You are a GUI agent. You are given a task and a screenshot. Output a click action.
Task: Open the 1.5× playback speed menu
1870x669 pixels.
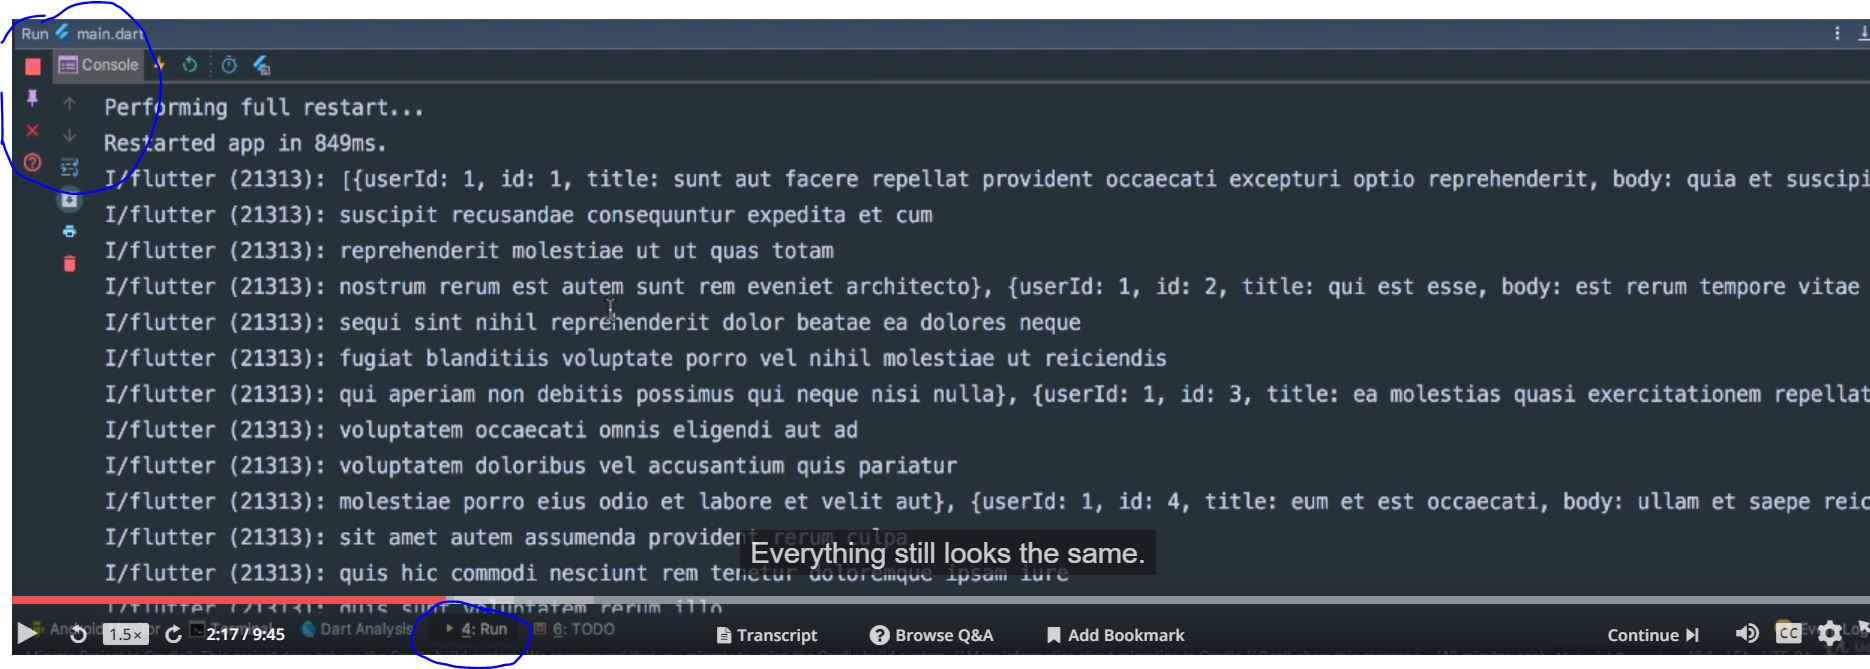126,634
